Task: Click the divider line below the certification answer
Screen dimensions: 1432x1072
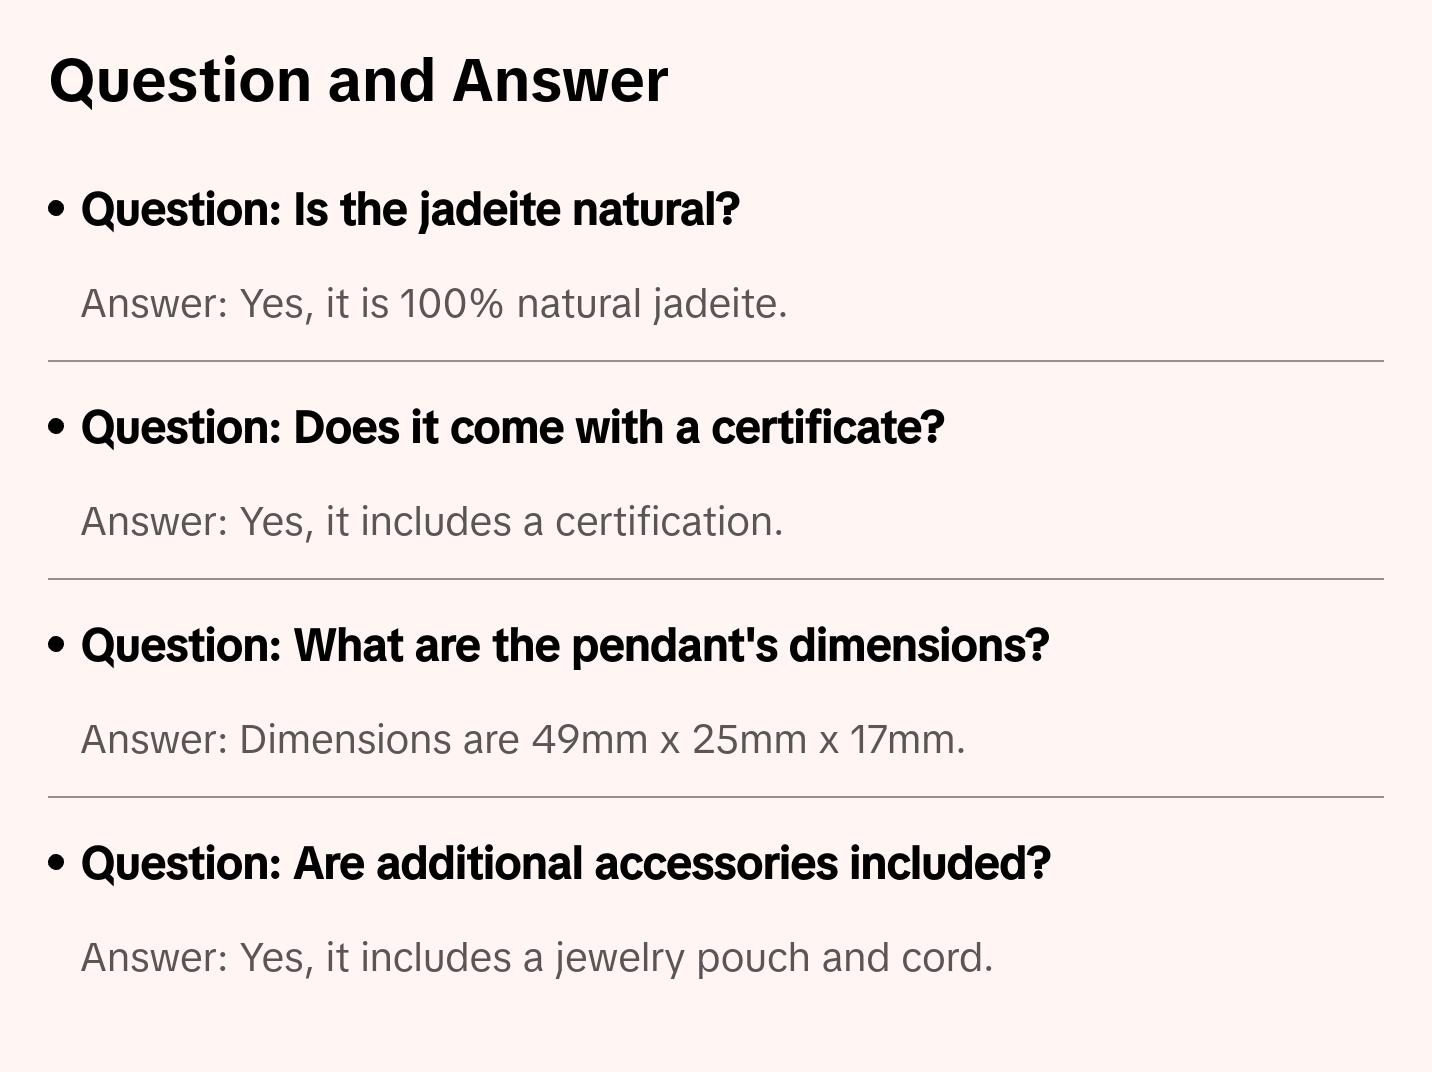Action: (716, 579)
